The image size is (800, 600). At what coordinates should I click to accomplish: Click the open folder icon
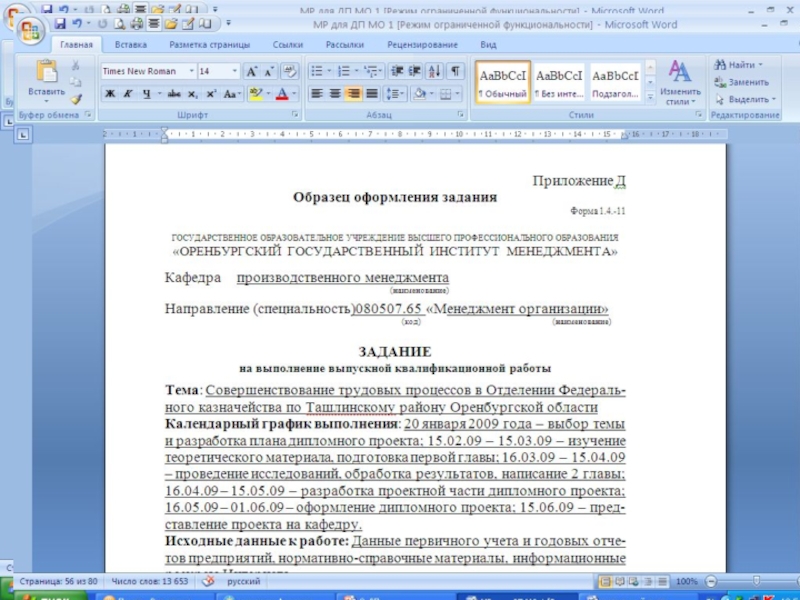pos(171,24)
